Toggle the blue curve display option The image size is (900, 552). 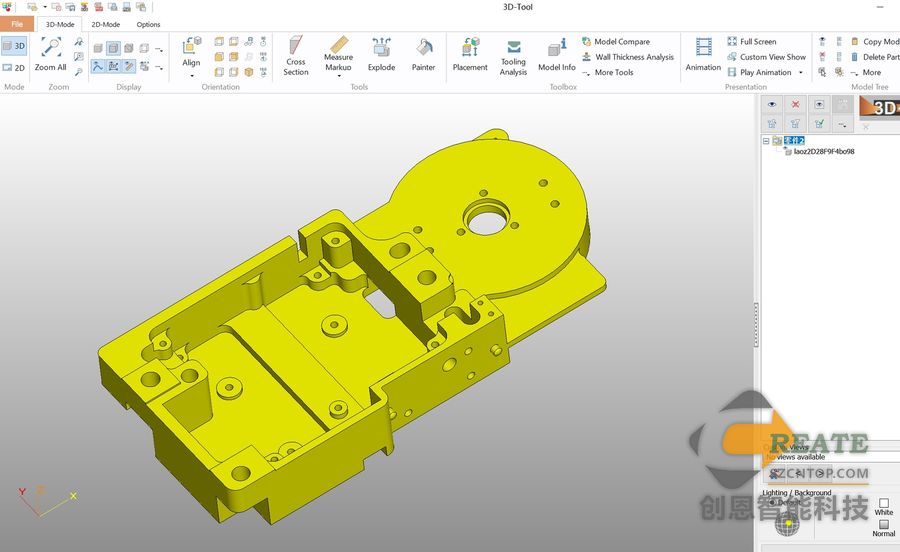click(98, 67)
